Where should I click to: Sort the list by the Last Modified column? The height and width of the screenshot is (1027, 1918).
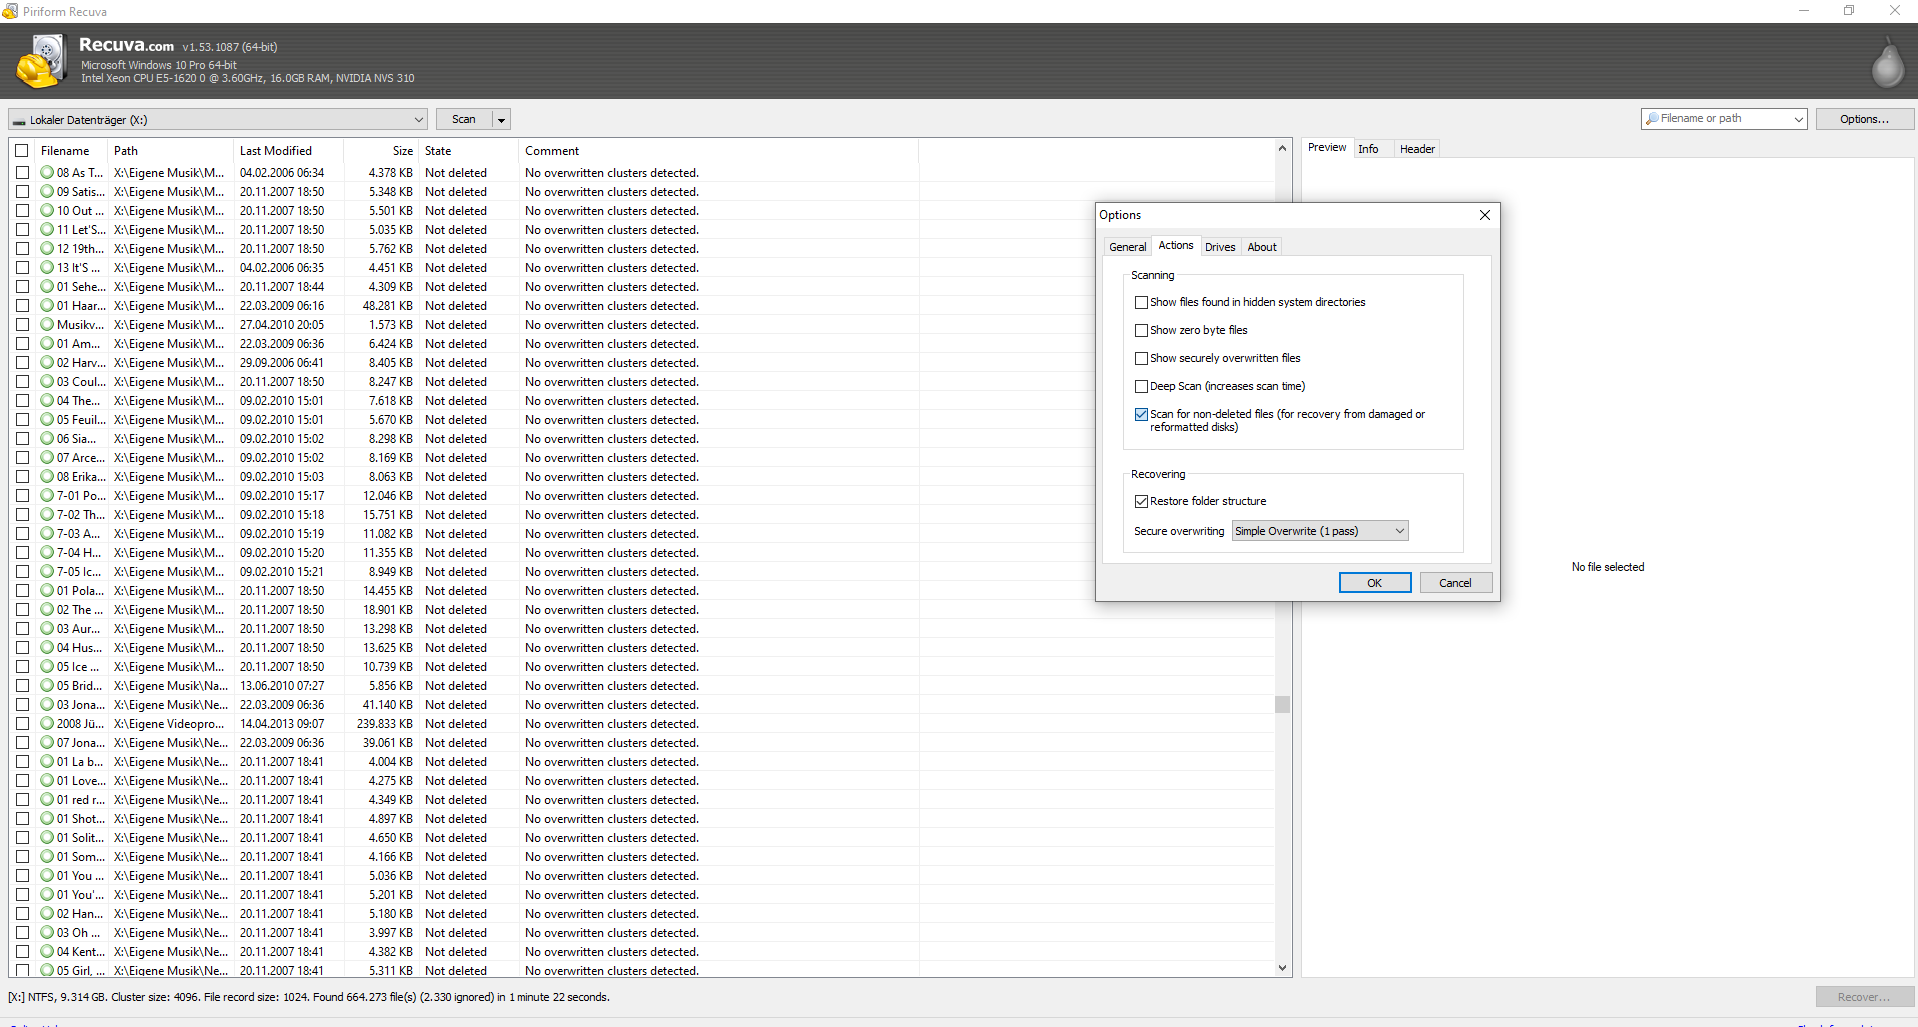click(x=288, y=151)
